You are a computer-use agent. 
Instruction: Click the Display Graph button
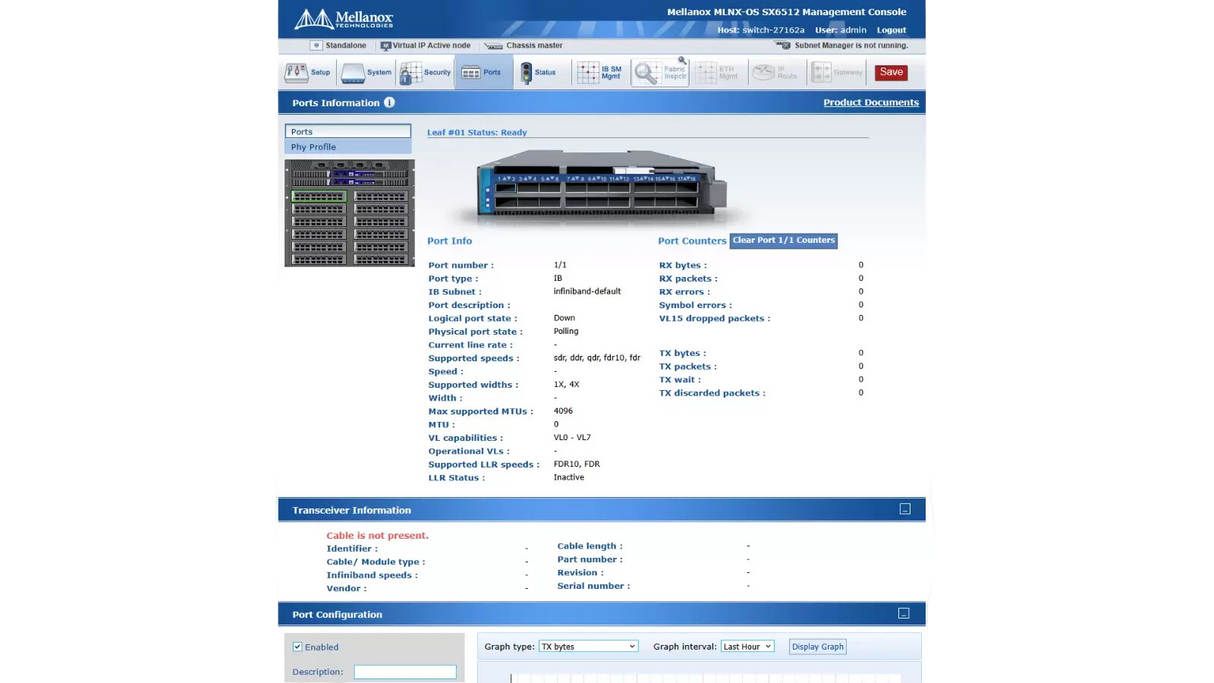click(818, 646)
